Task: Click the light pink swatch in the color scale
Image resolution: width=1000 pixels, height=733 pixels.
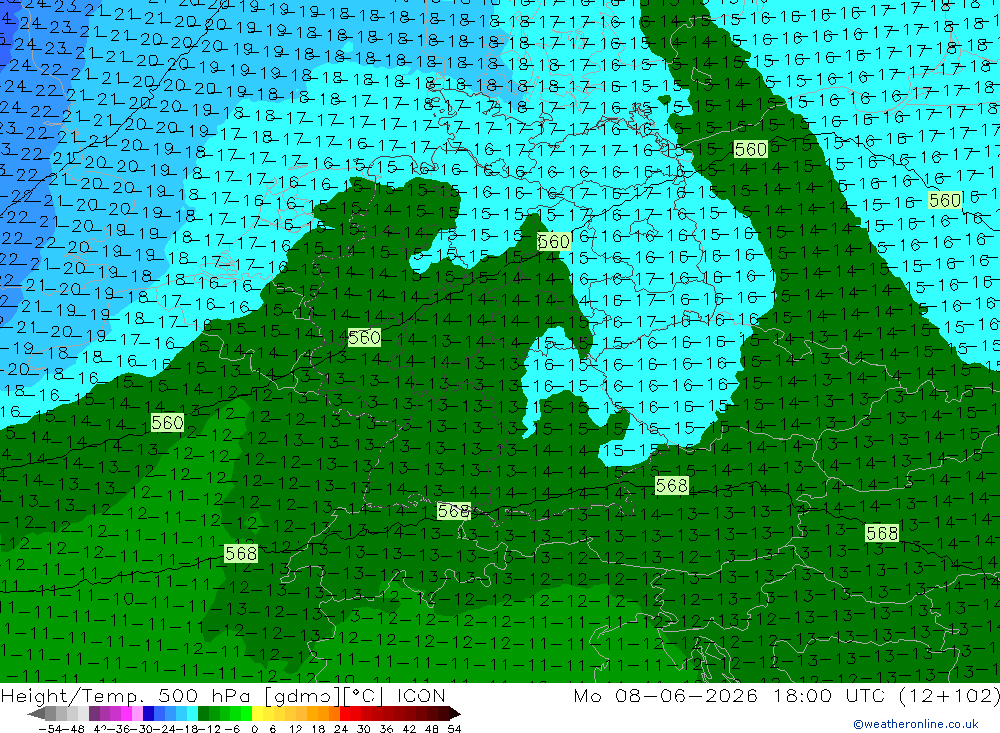Action: [138, 714]
